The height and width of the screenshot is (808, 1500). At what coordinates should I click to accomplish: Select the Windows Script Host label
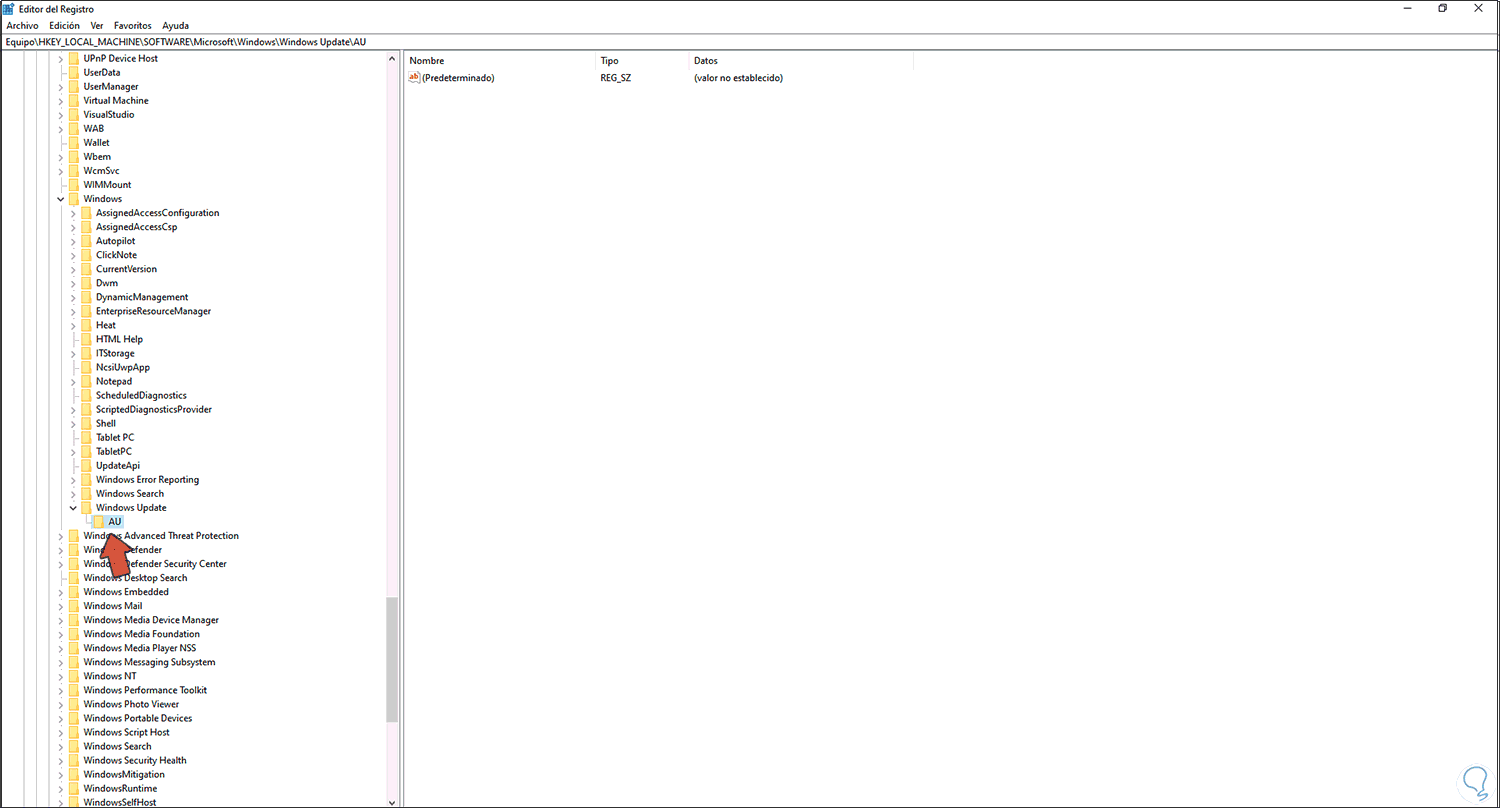pyautogui.click(x=126, y=731)
